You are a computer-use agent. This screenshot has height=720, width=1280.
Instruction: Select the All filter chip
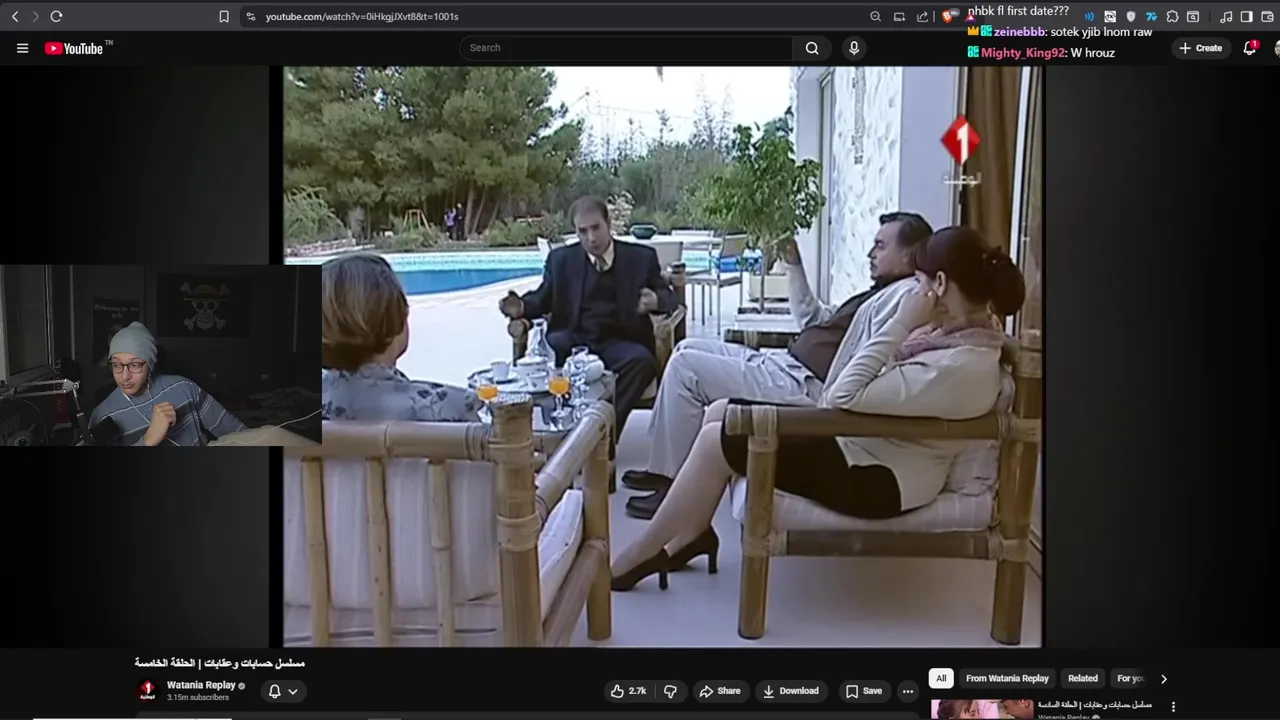coord(941,678)
